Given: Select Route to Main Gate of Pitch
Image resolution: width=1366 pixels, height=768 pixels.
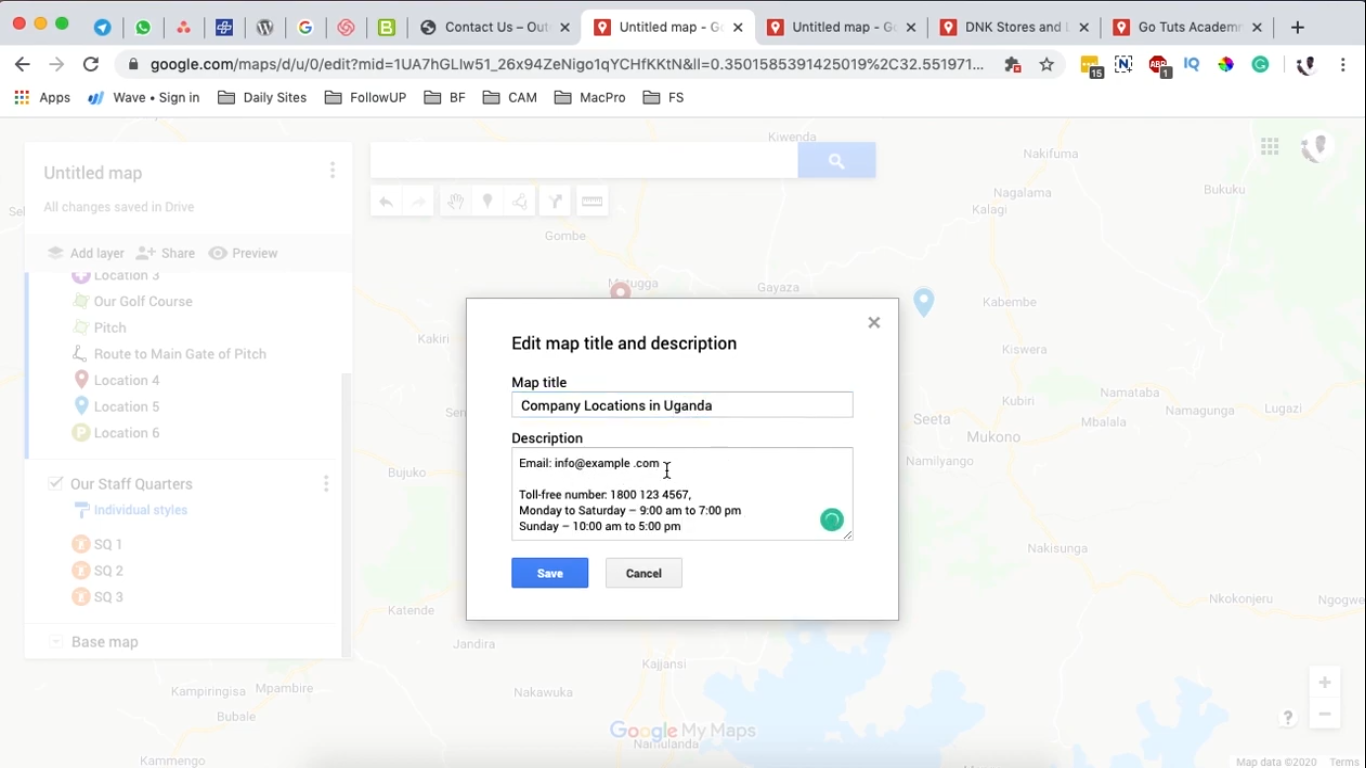Looking at the screenshot, I should tap(180, 354).
